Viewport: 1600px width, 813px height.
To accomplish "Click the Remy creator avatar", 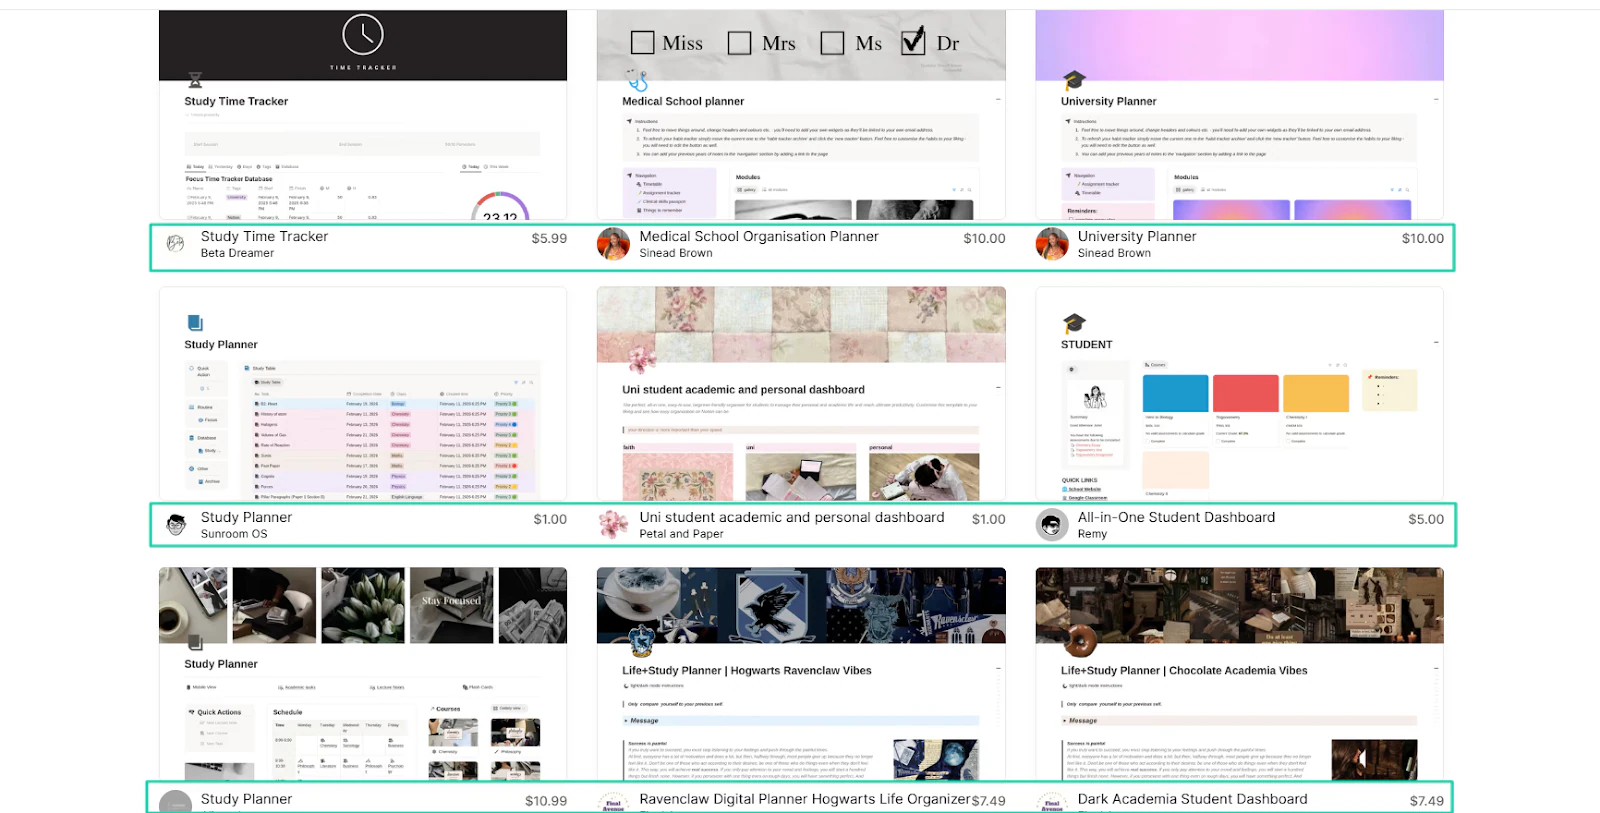I will click(1052, 524).
